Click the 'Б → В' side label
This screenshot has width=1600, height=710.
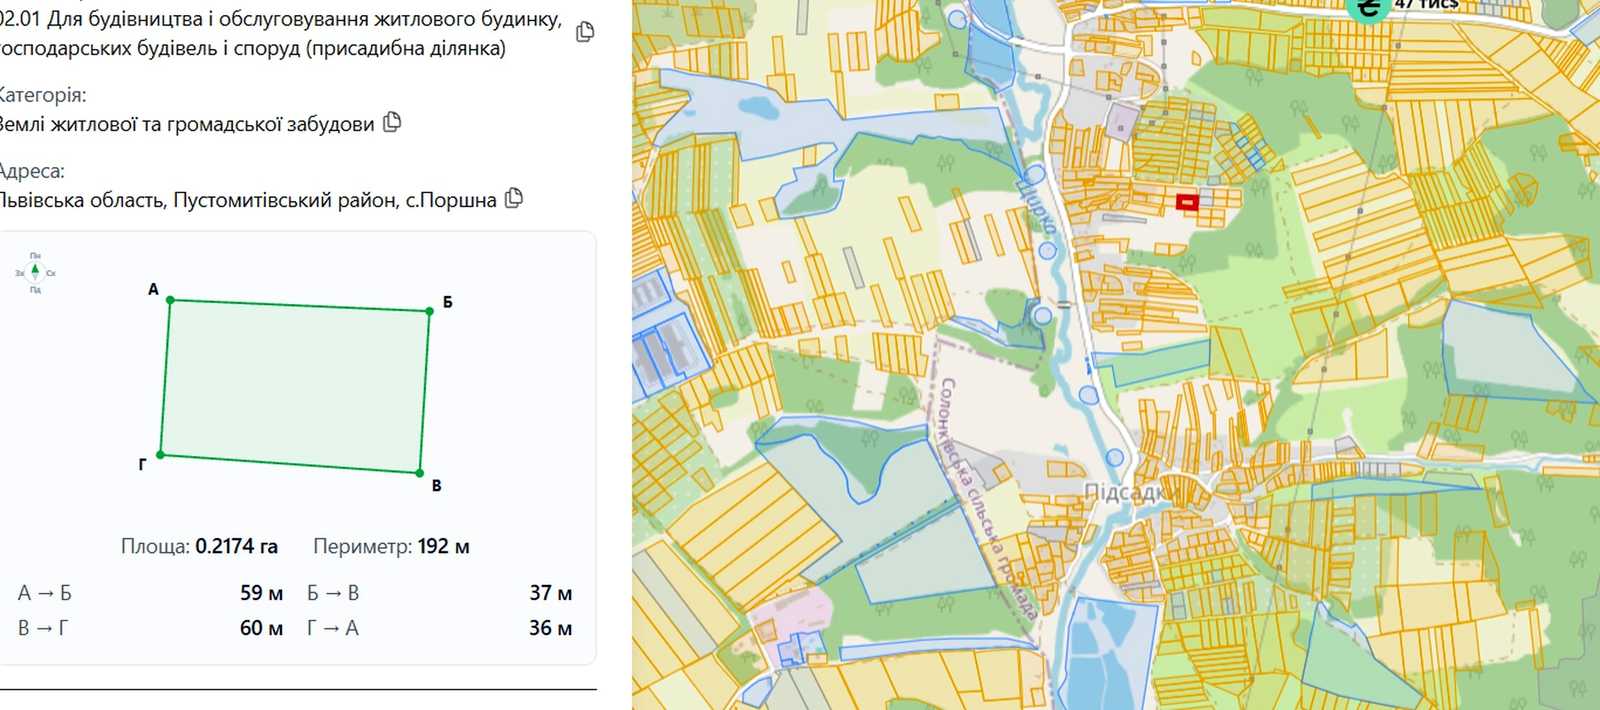click(333, 593)
